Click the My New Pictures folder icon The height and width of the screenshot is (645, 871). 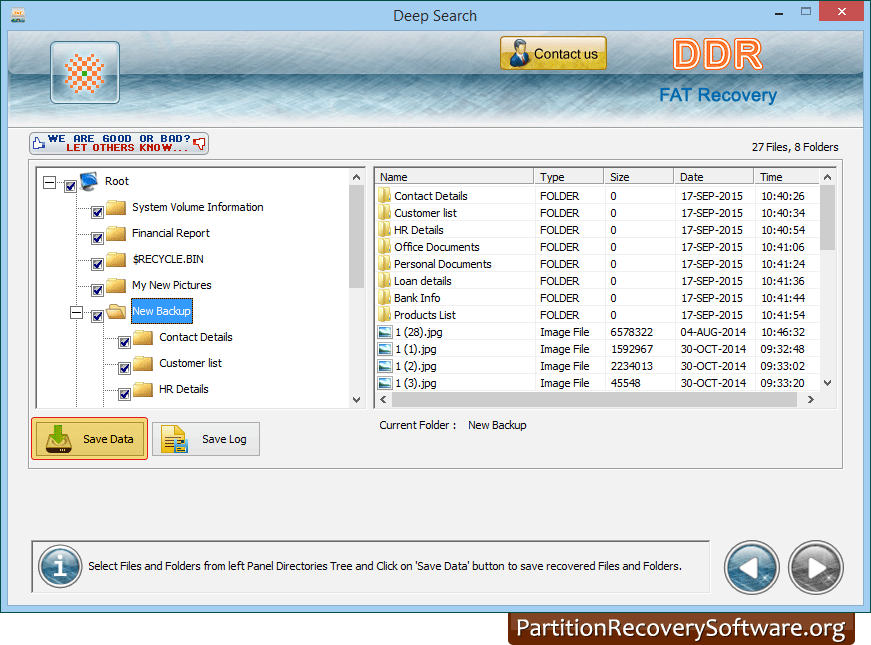pyautogui.click(x=116, y=285)
